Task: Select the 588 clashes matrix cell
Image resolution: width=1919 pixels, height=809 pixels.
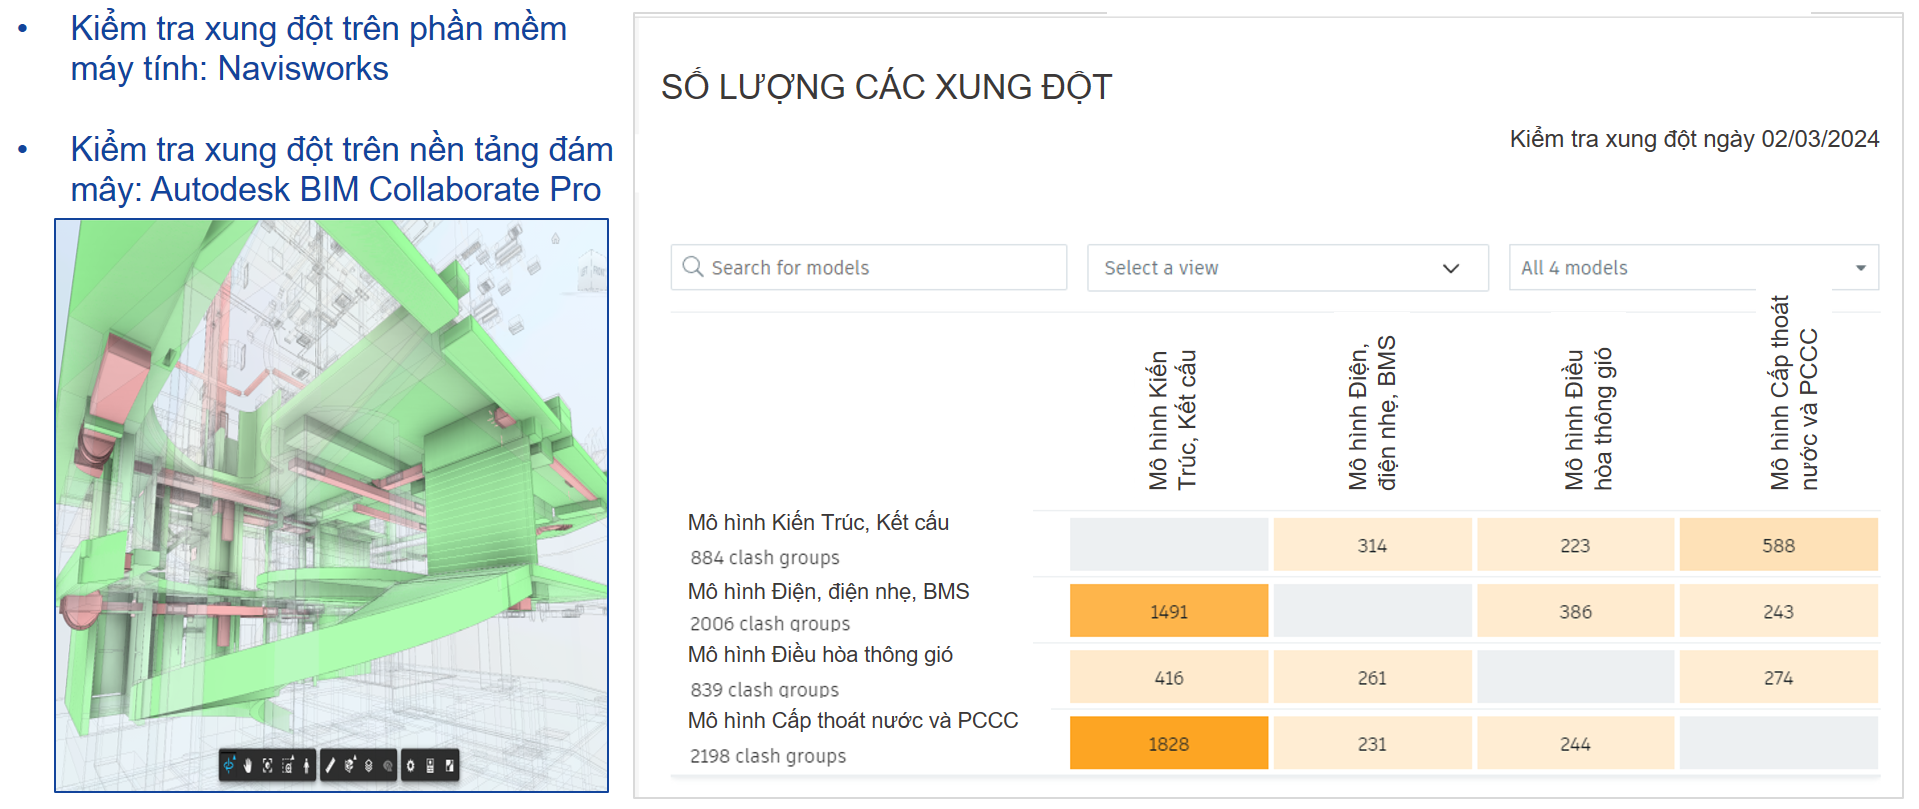Action: 1778,546
